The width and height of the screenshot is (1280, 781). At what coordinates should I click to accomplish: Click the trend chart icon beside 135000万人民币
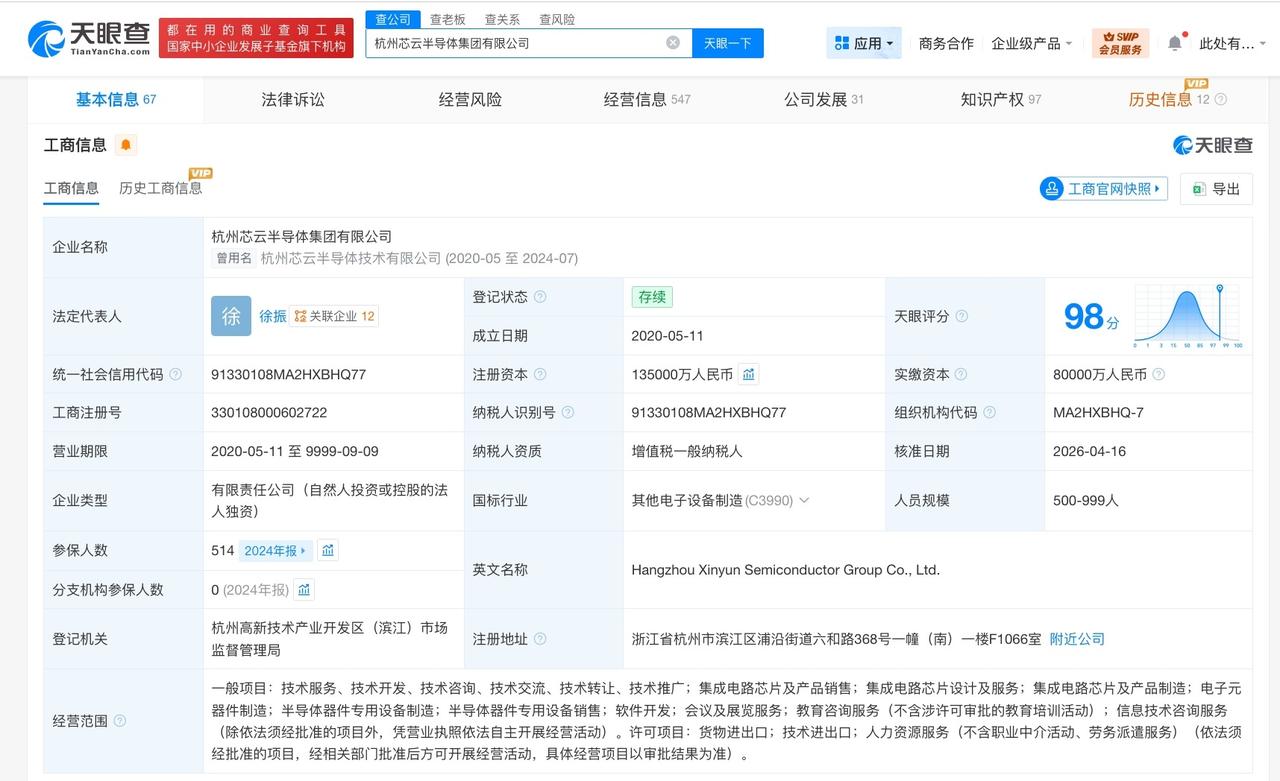[x=748, y=374]
